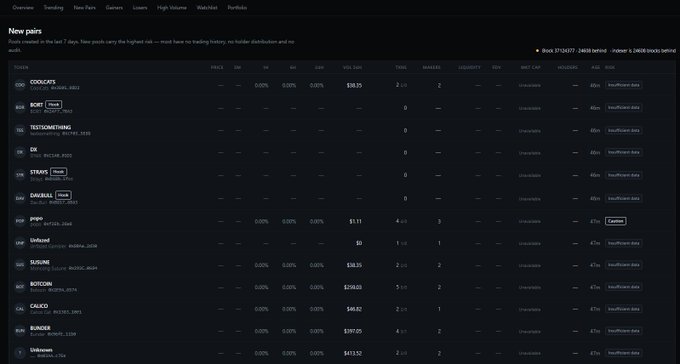Click the $413.52 volume in Unknown row
Viewport: 680px width, 364px height.
click(x=353, y=354)
